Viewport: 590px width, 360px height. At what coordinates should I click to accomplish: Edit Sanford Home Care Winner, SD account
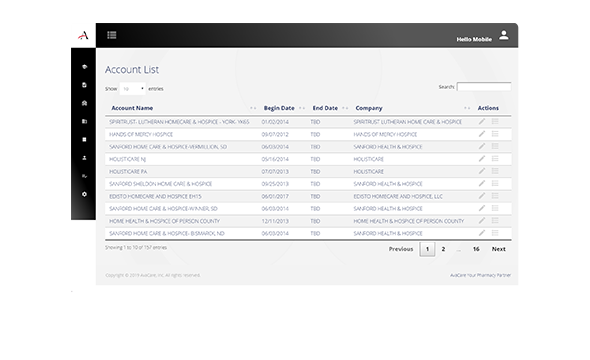click(482, 208)
